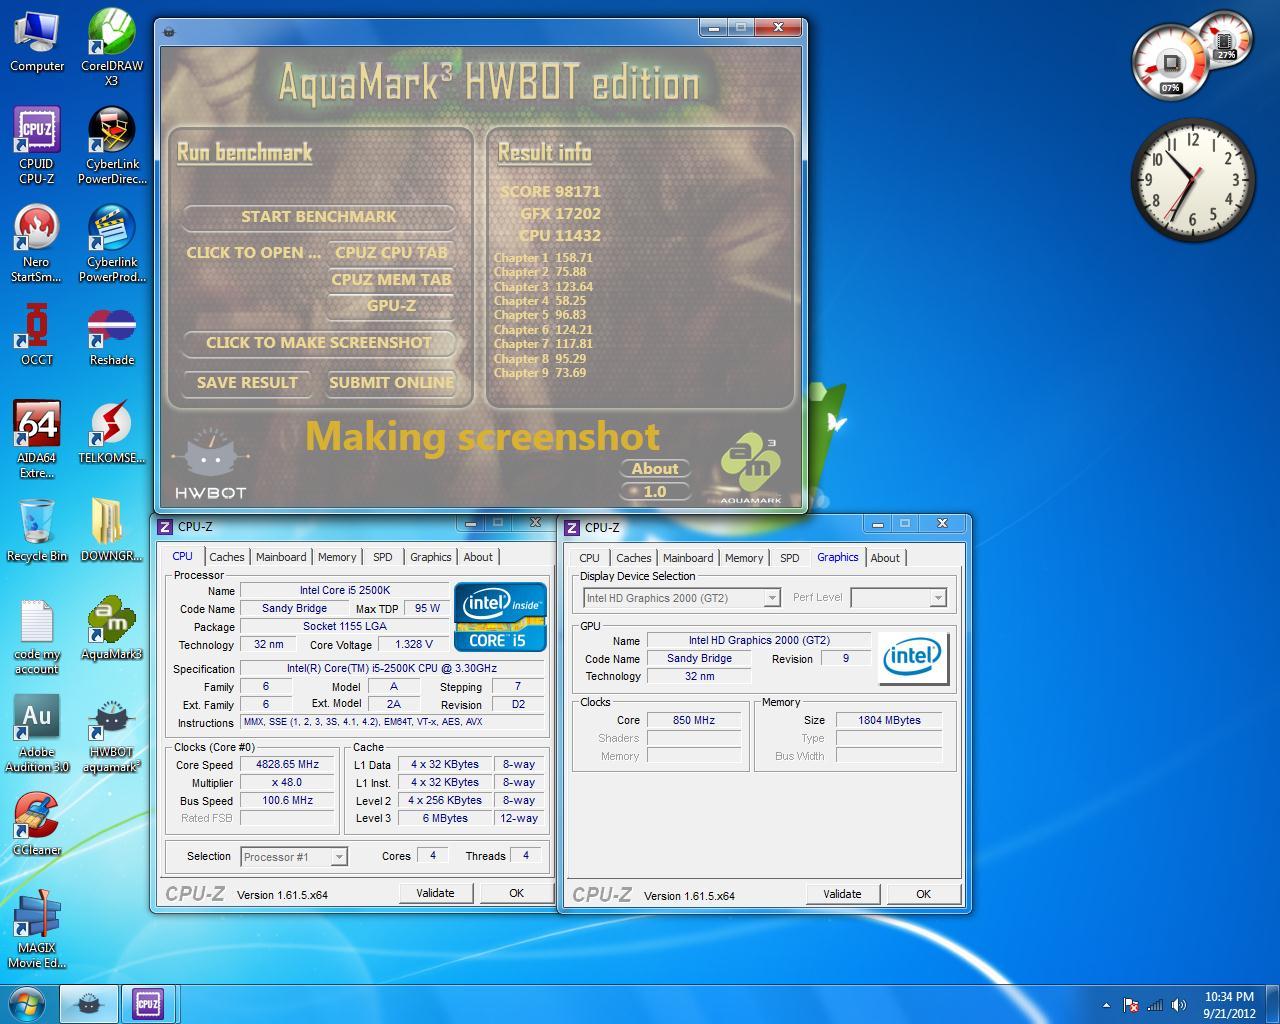Screen dimensions: 1280x1024
Task: Click Validate in right CPU-Z window
Action: [x=842, y=894]
